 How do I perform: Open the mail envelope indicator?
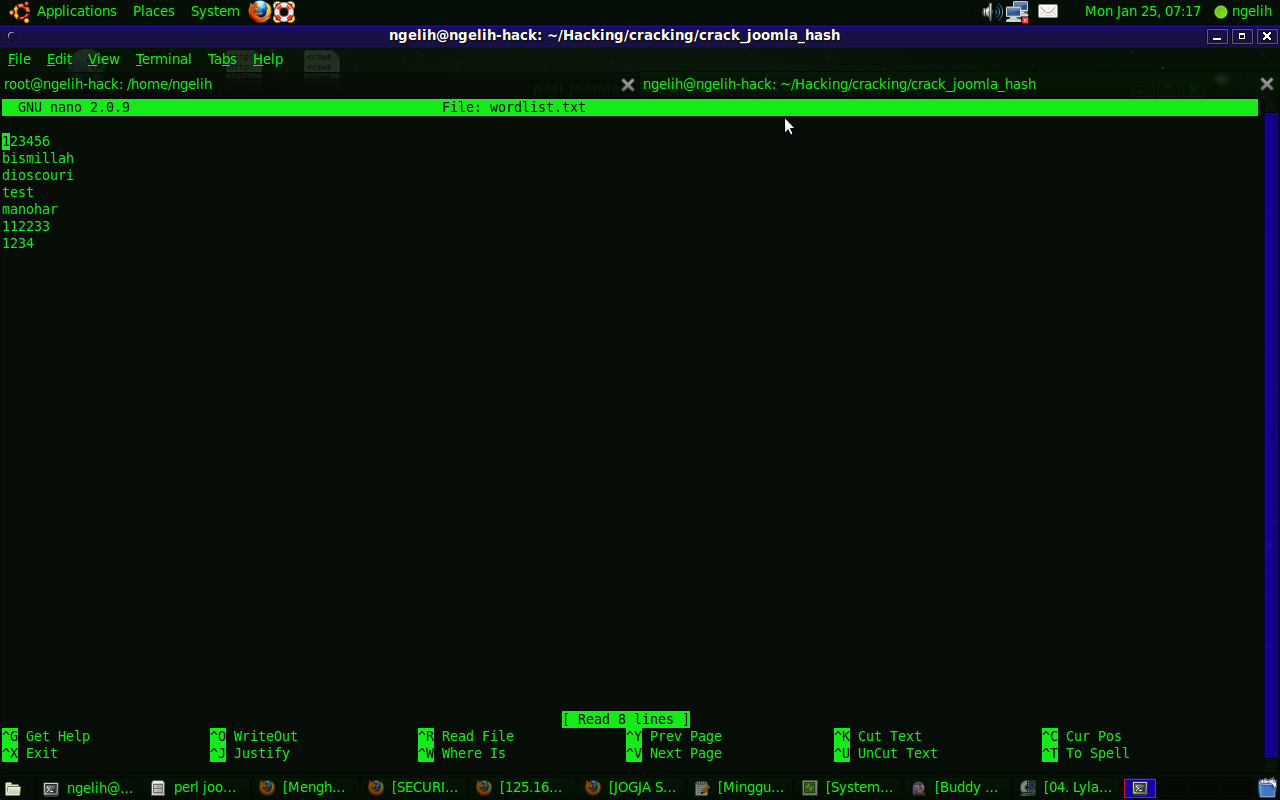coord(1048,12)
